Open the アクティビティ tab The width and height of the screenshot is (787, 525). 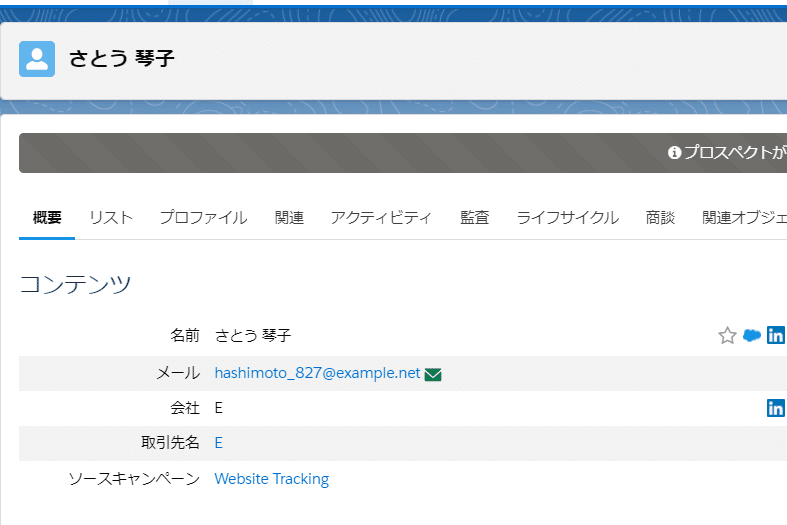click(x=381, y=218)
